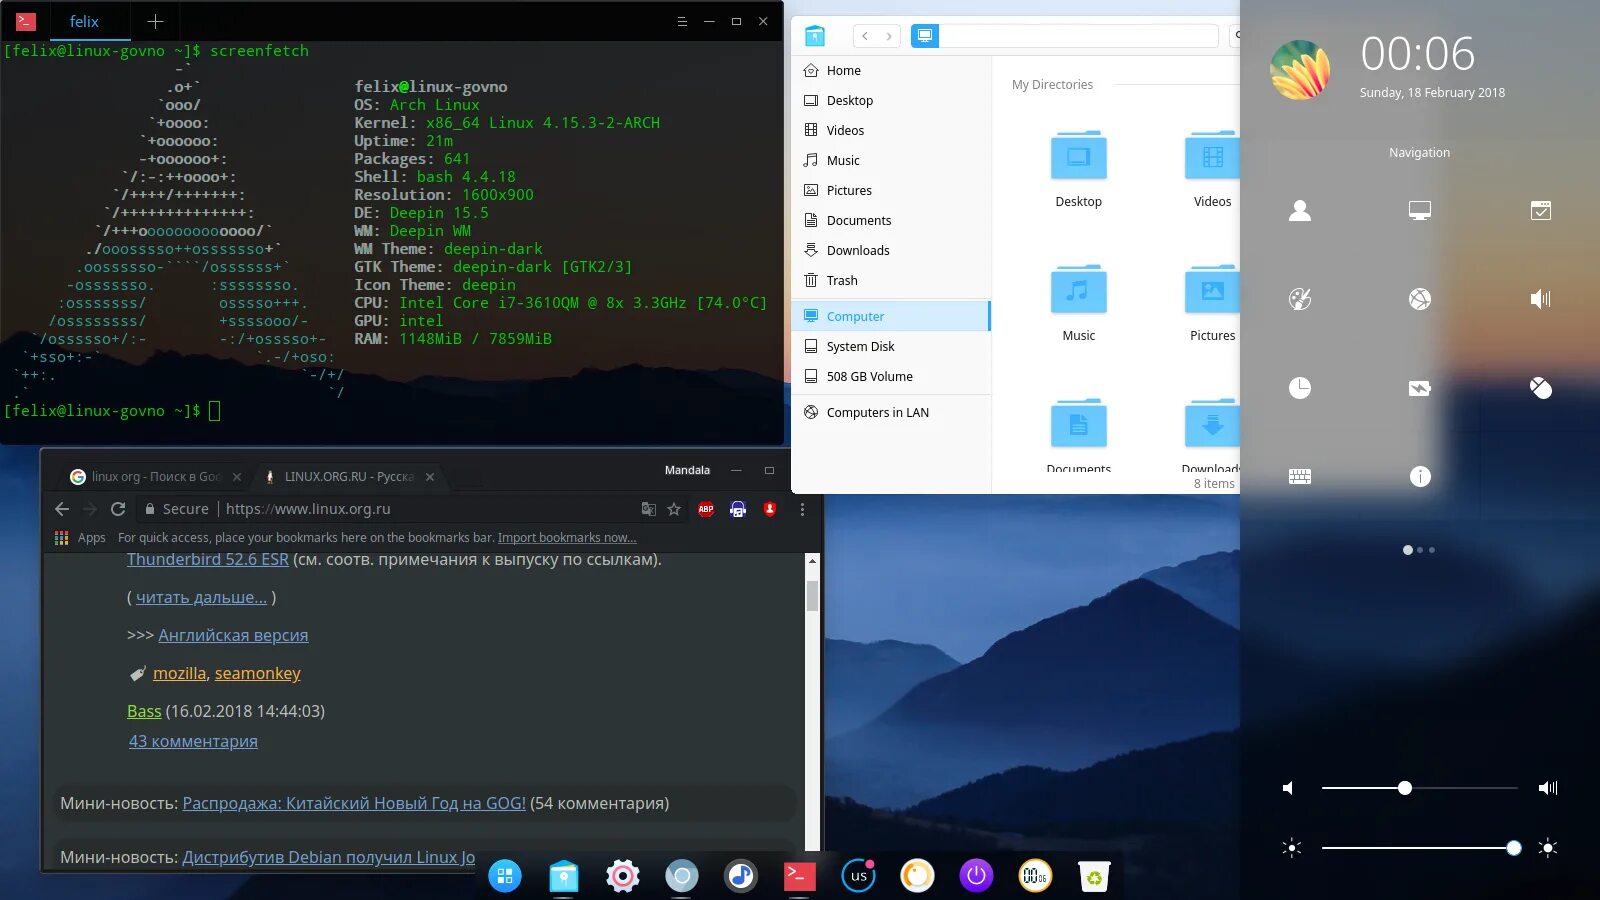Open System Information icon
This screenshot has width=1600, height=900.
click(x=1420, y=477)
